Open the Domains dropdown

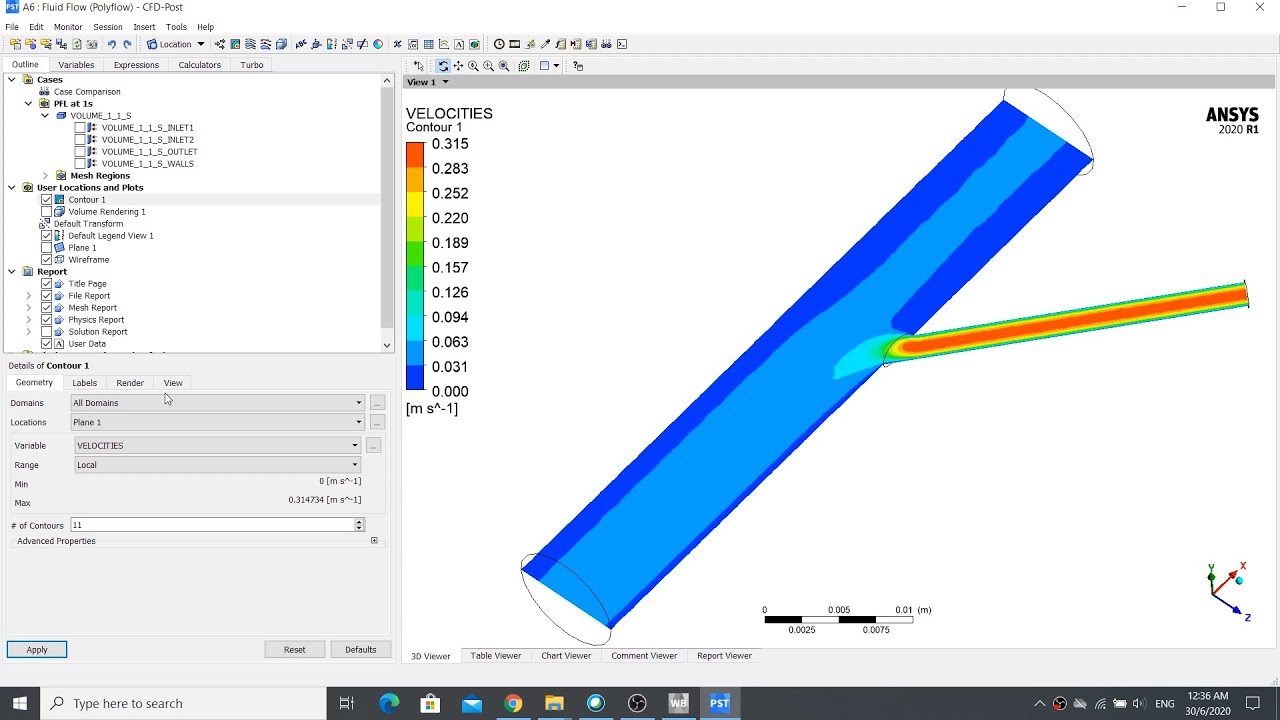coord(217,403)
